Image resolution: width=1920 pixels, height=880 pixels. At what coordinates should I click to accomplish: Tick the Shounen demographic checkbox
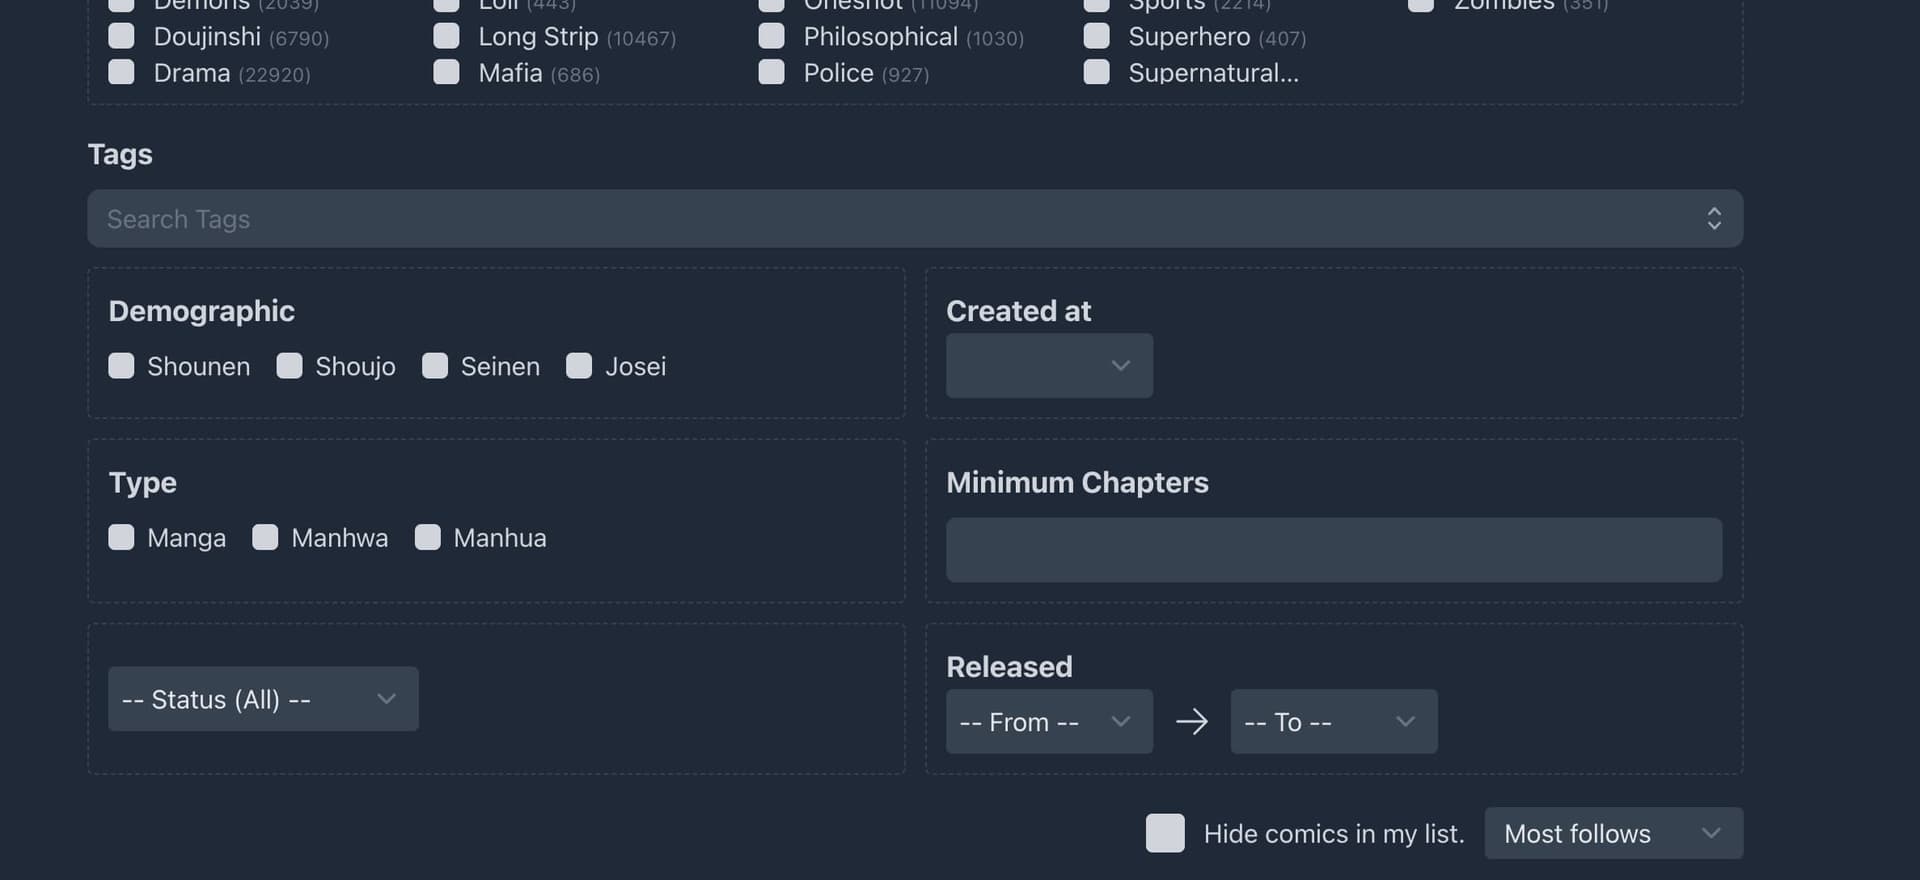[x=121, y=366]
